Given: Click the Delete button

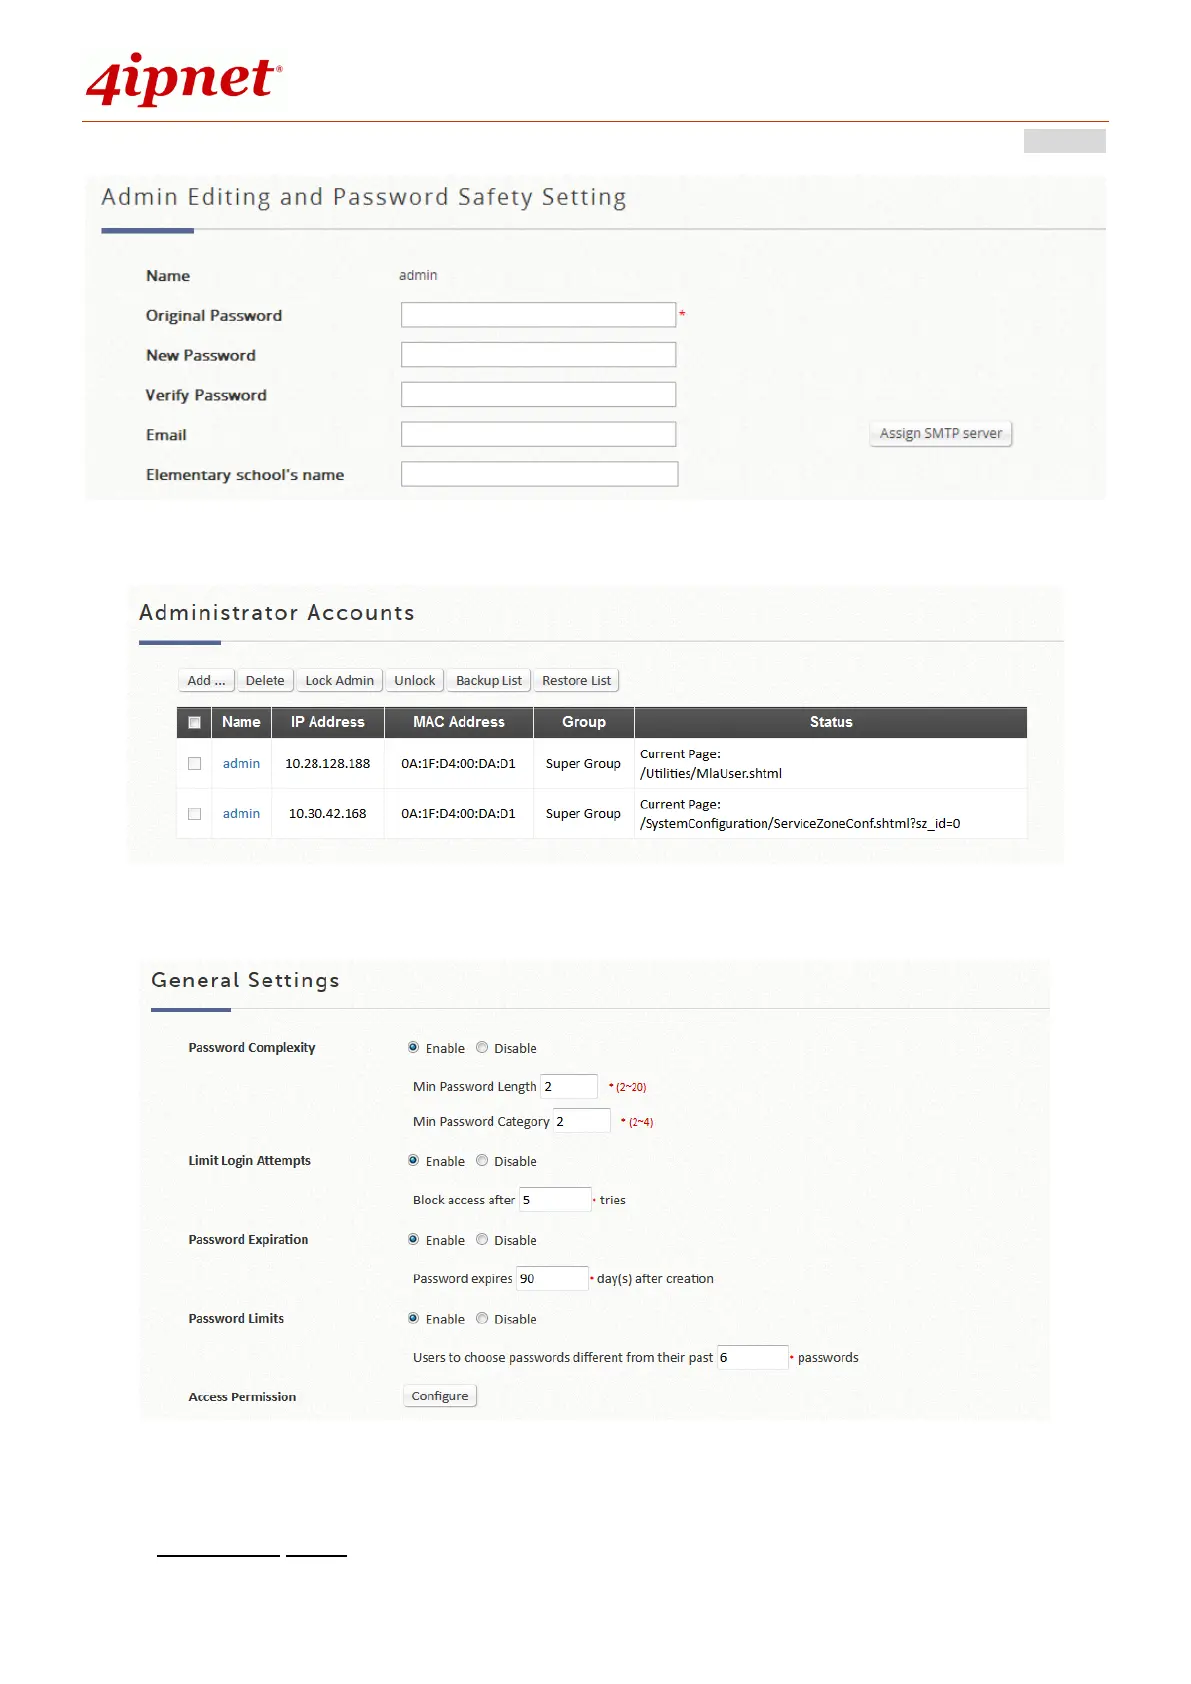Looking at the screenshot, I should pos(265,680).
